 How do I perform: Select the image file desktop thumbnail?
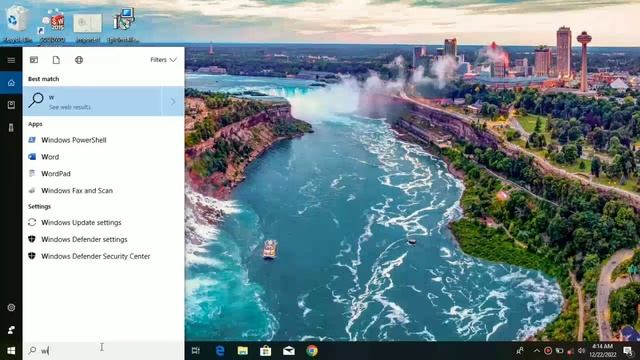tap(87, 27)
